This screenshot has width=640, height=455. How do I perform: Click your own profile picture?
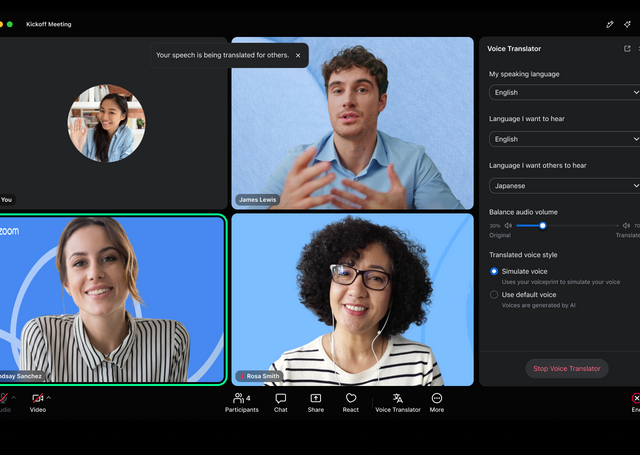click(107, 123)
